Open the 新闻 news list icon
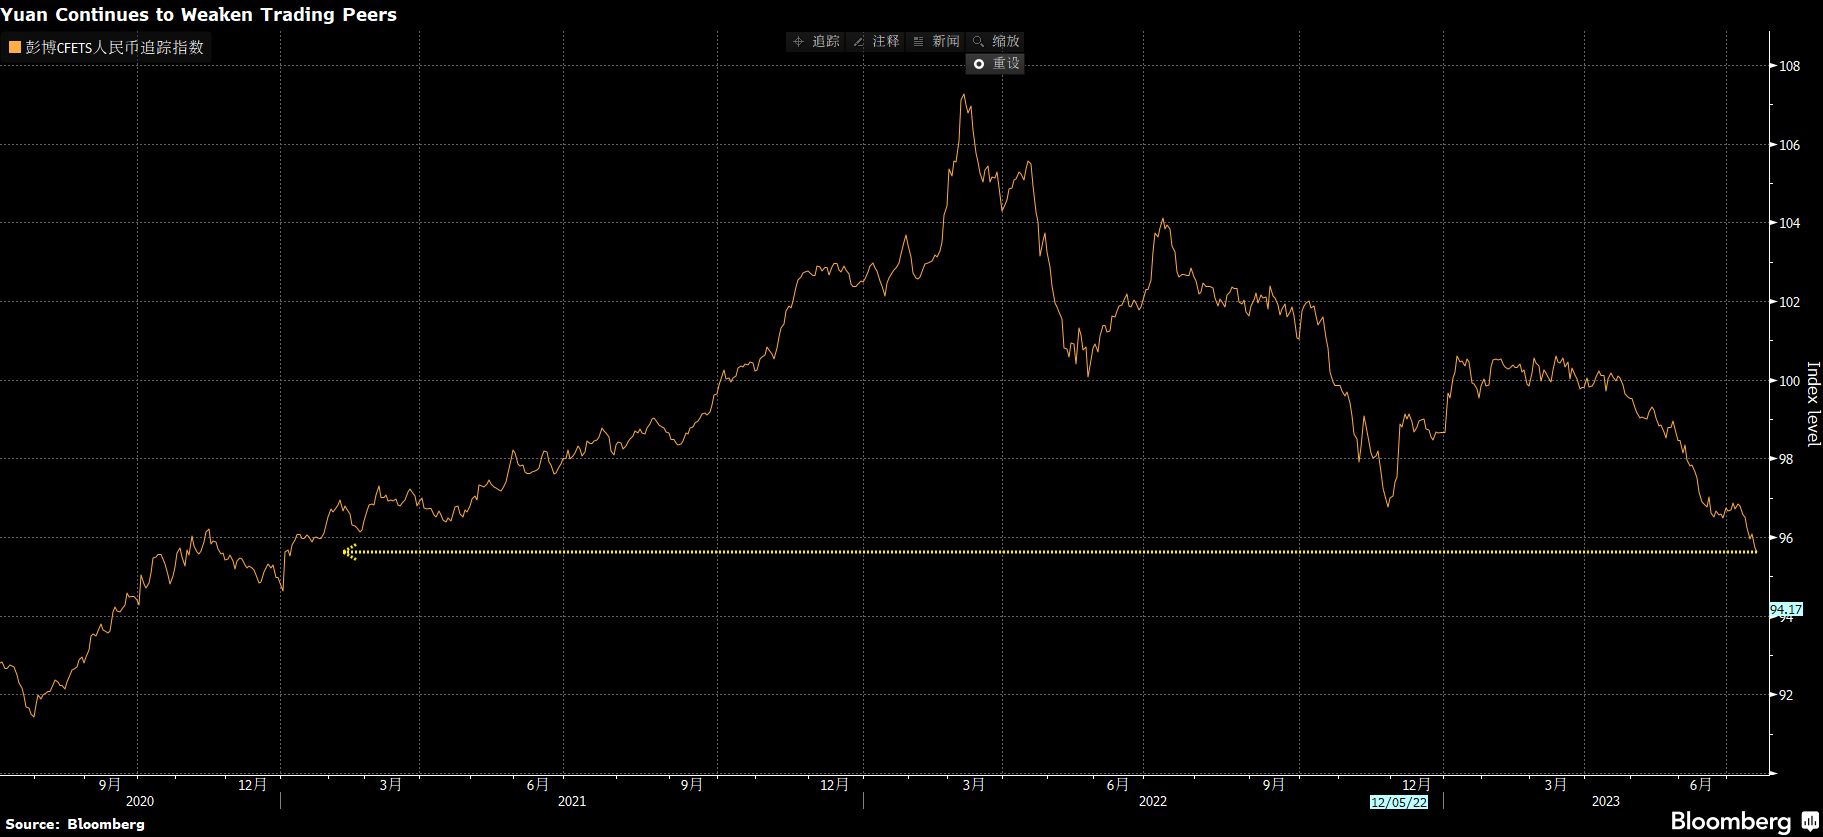The width and height of the screenshot is (1823, 837). point(918,42)
